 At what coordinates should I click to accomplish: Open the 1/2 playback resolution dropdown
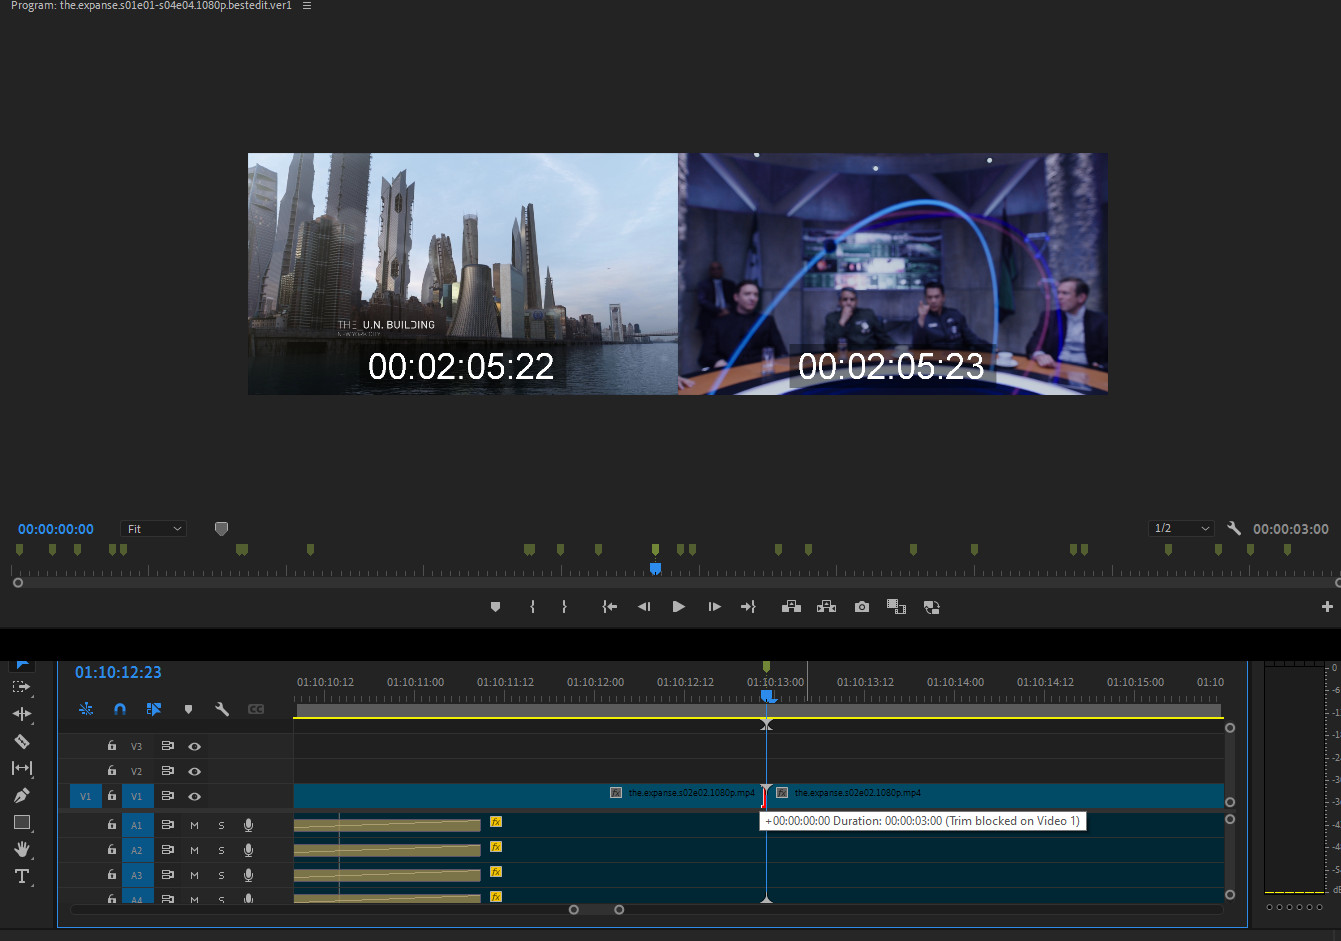click(1181, 528)
